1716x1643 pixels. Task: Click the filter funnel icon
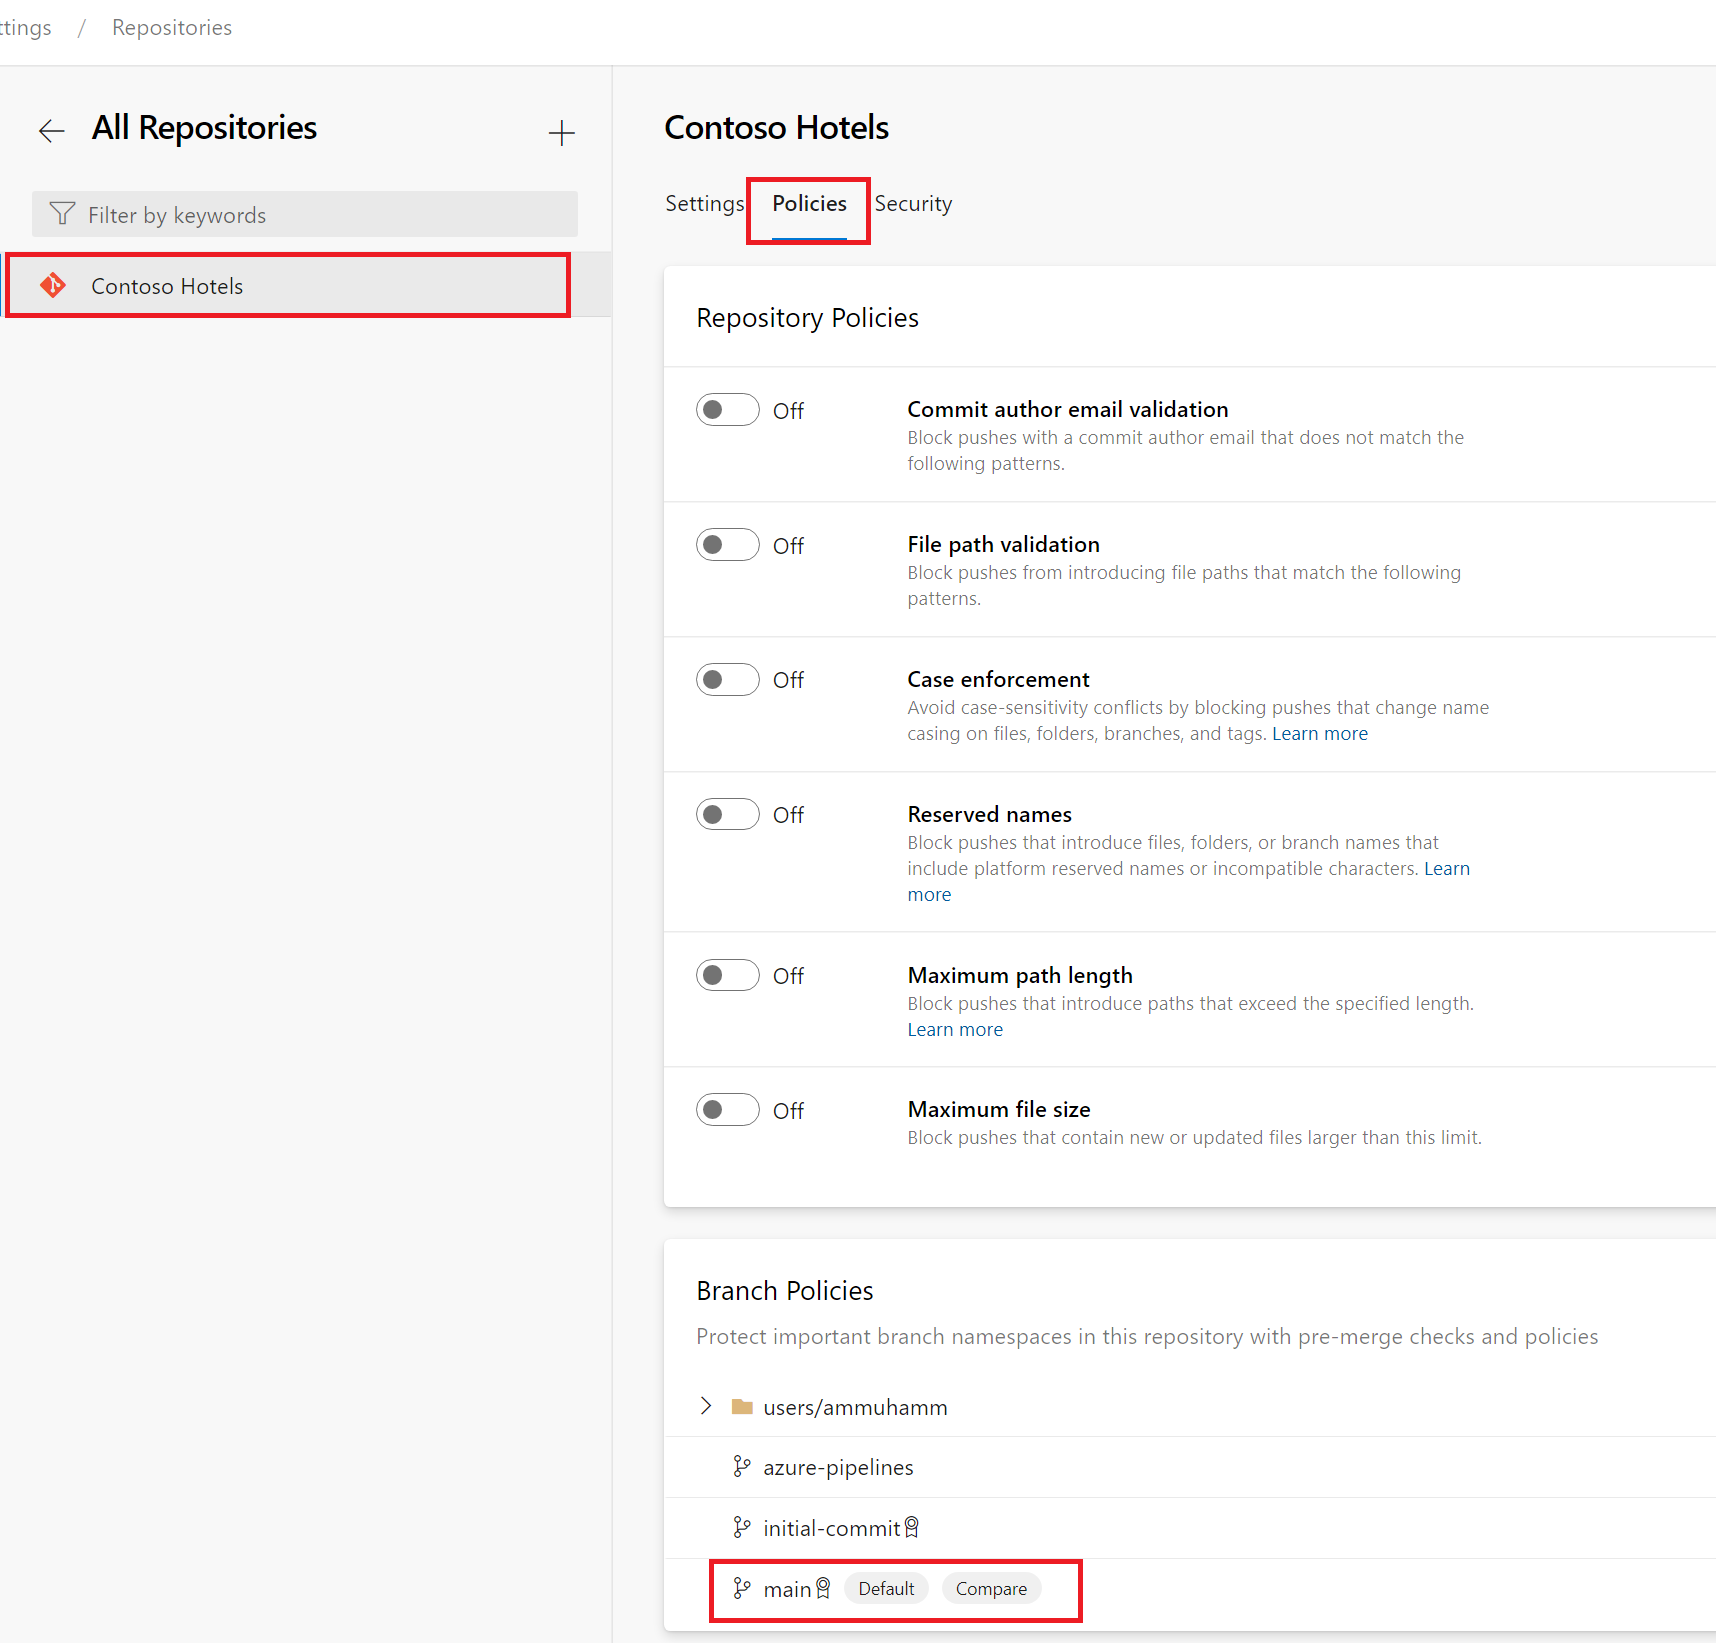pos(62,214)
